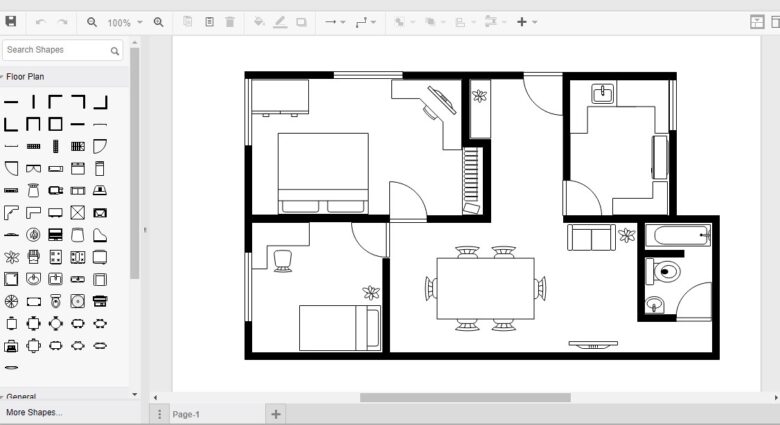This screenshot has height=425, width=780.
Task: Click the sidebar scrollbar down arrow
Action: (x=134, y=395)
